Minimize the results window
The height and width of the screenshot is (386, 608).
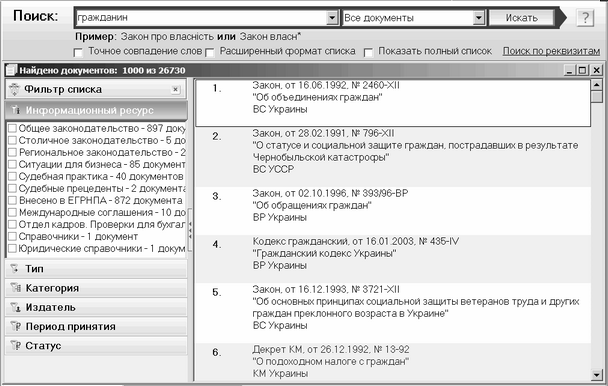pyautogui.click(x=569, y=70)
